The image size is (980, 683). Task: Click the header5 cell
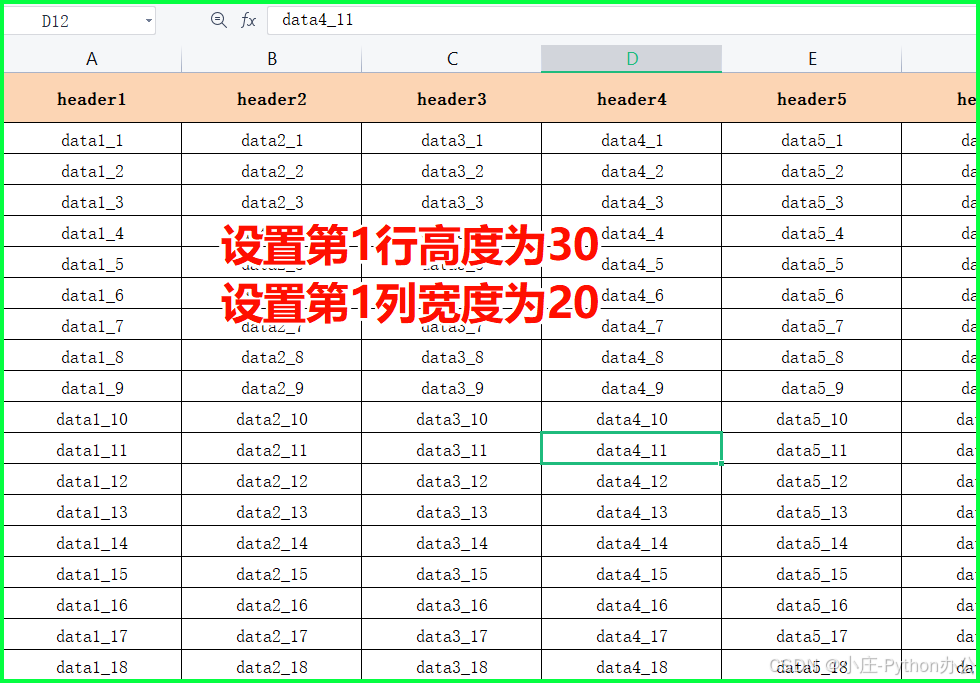[x=812, y=98]
